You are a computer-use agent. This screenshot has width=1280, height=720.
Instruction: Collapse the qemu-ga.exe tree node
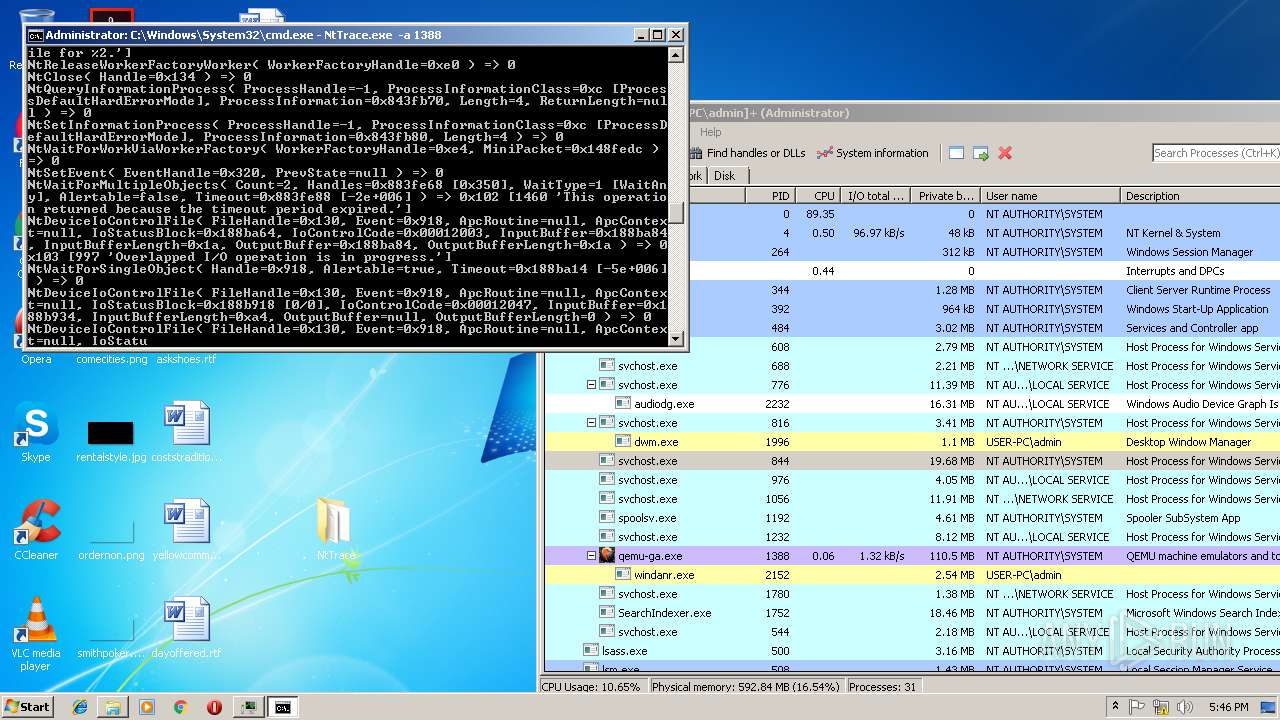[x=591, y=556]
